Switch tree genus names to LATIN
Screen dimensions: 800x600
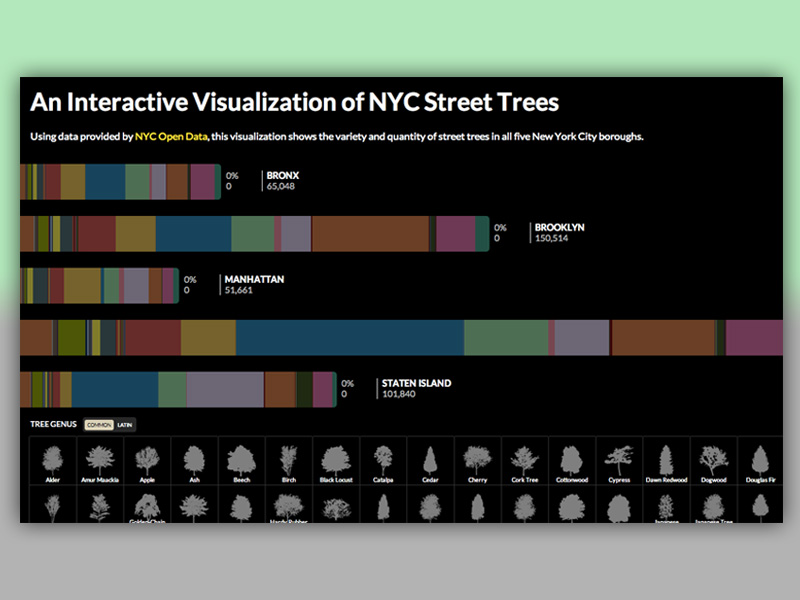124,424
